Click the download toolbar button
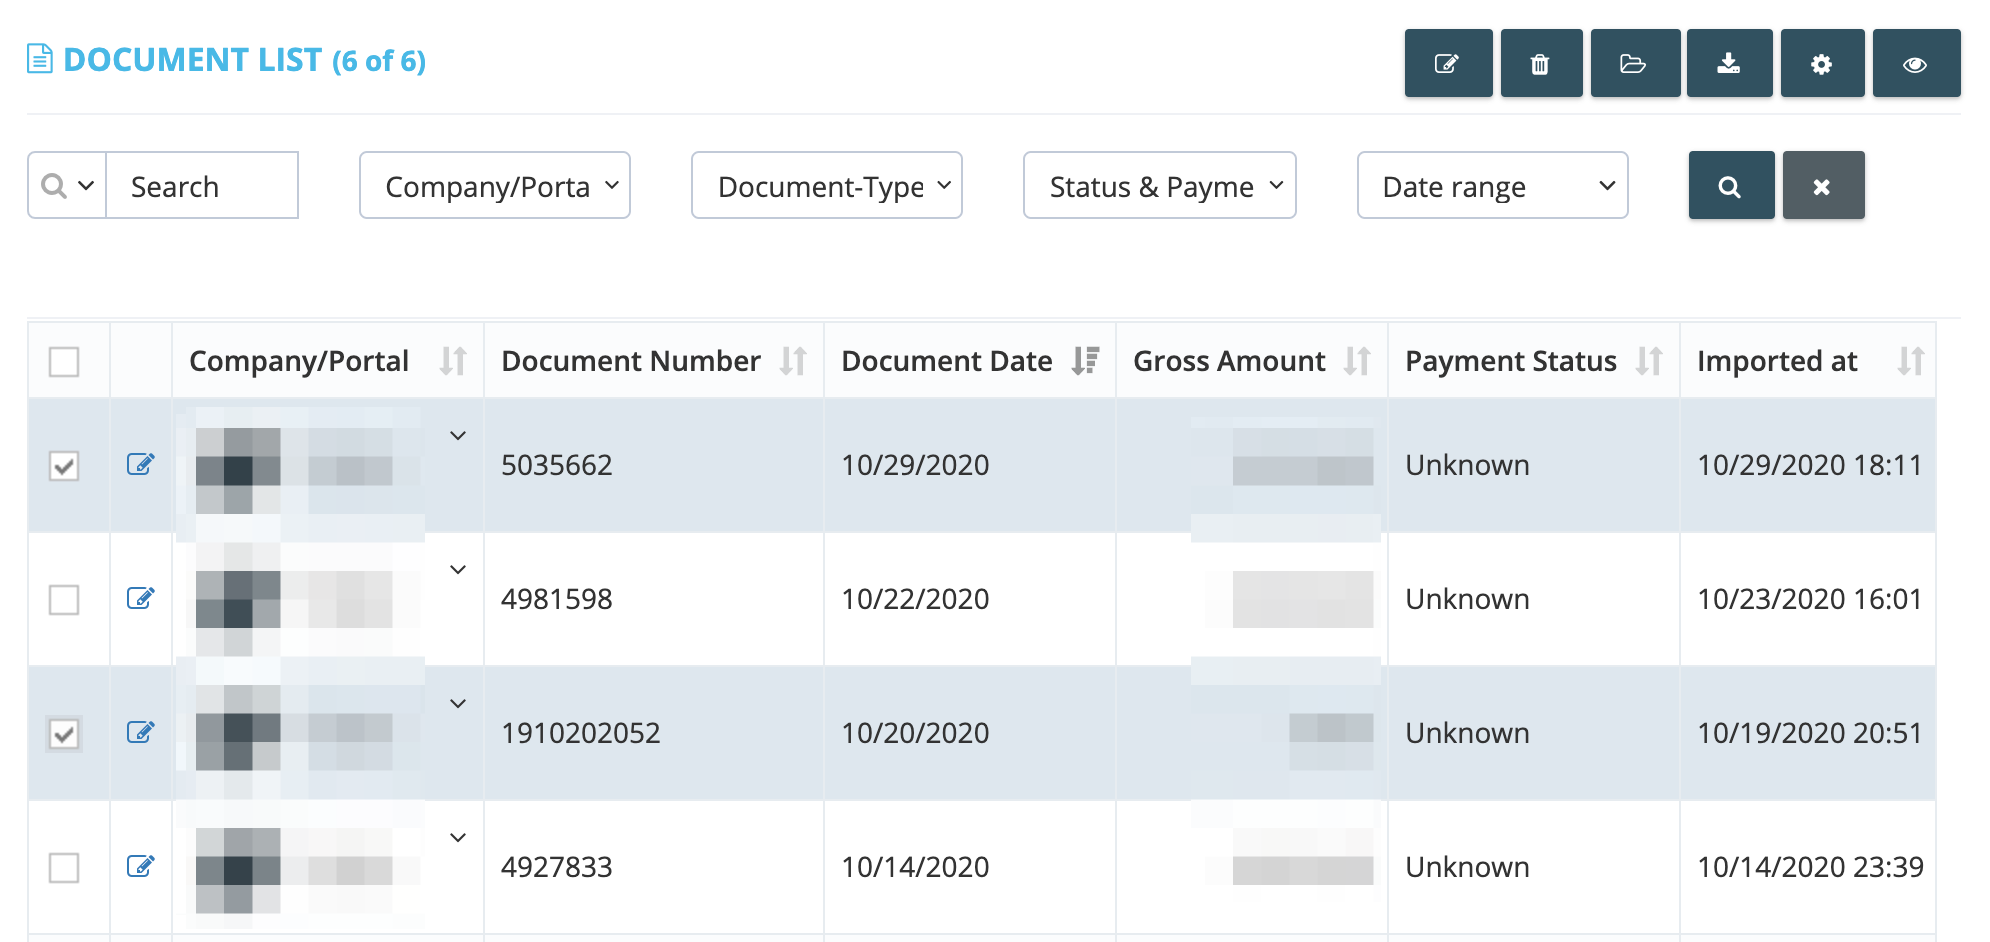The width and height of the screenshot is (1990, 942). [1729, 63]
